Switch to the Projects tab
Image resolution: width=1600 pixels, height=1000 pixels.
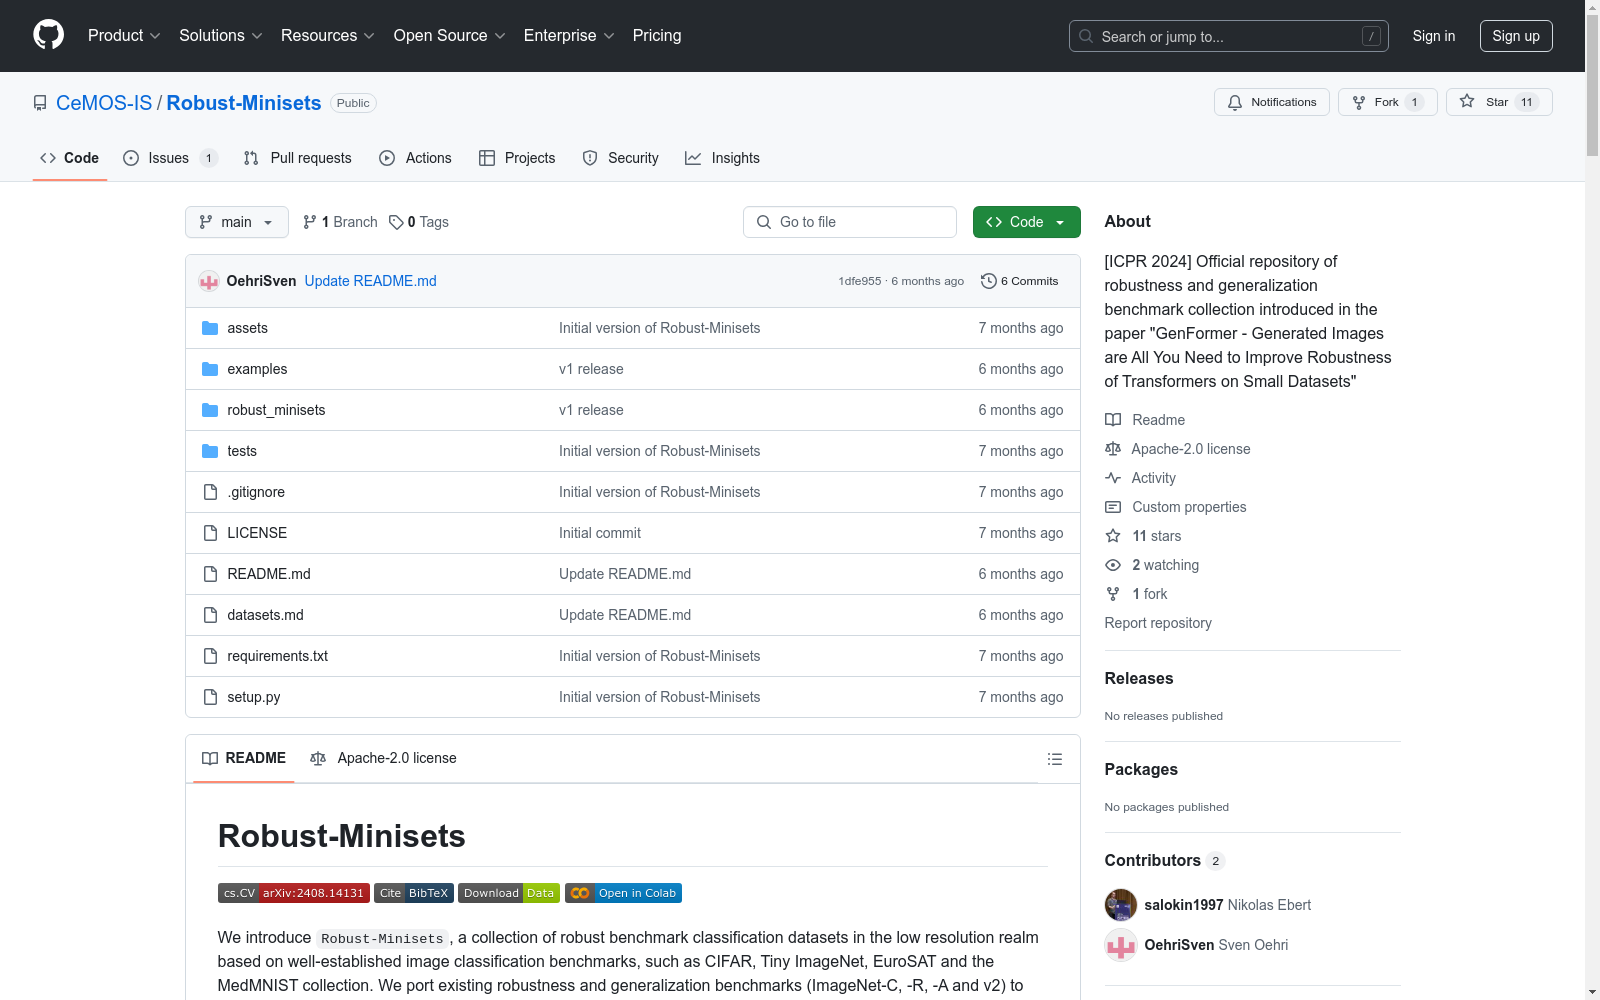tap(517, 158)
